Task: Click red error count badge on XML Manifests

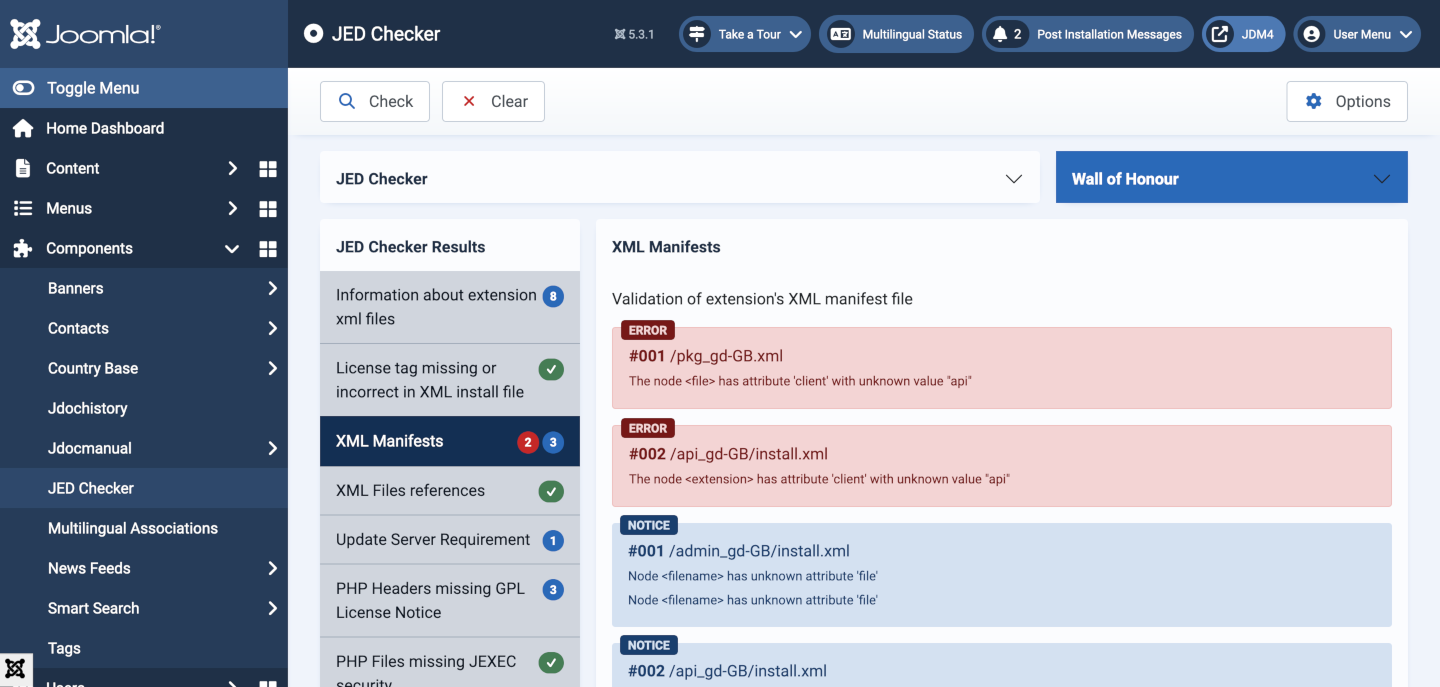Action: [528, 442]
